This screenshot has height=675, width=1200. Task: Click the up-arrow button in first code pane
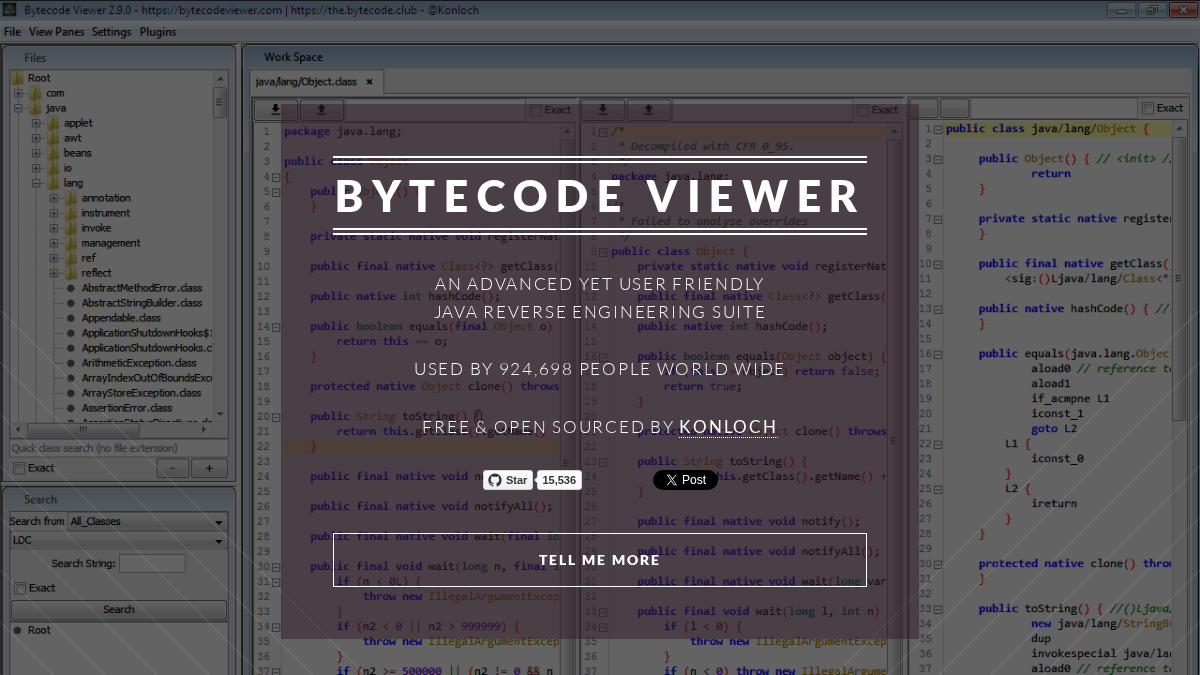(x=321, y=110)
